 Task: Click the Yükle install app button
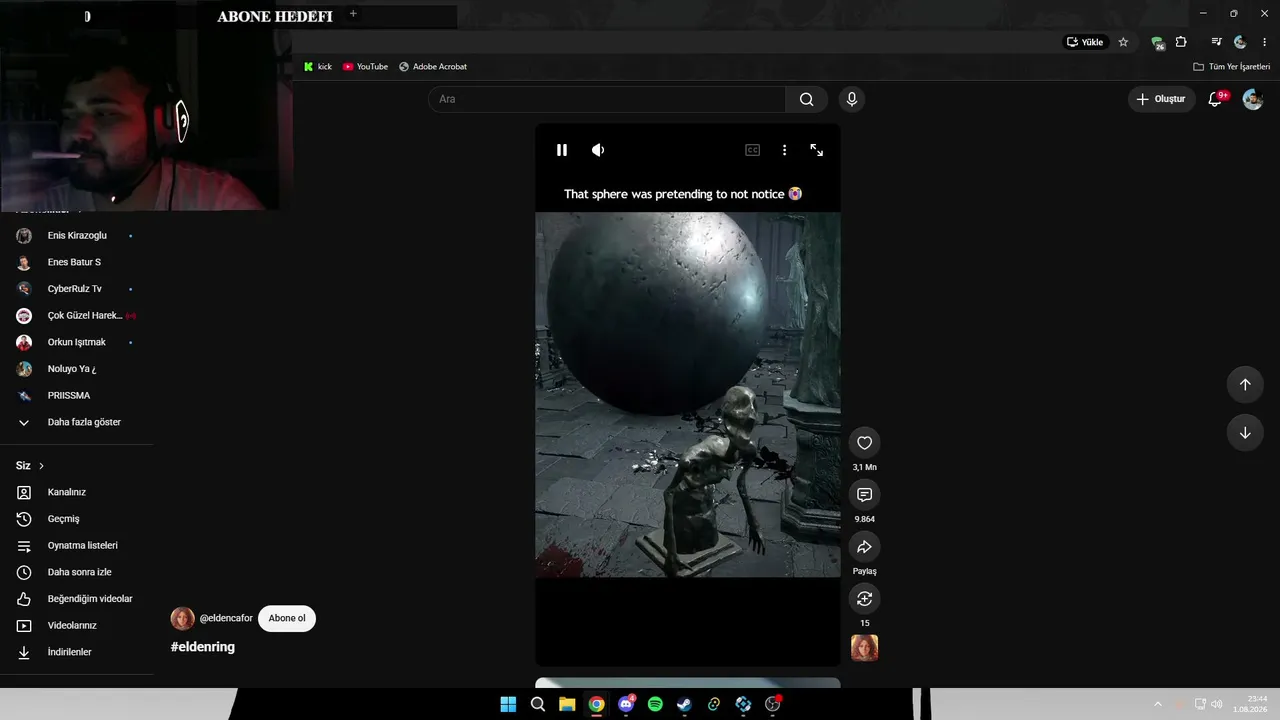click(x=1085, y=42)
